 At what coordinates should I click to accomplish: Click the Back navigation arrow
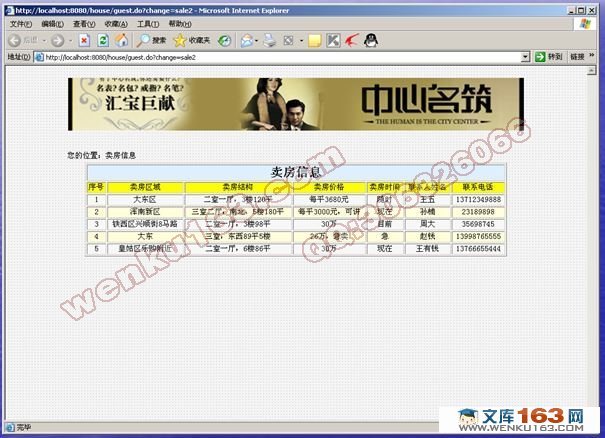pos(15,41)
